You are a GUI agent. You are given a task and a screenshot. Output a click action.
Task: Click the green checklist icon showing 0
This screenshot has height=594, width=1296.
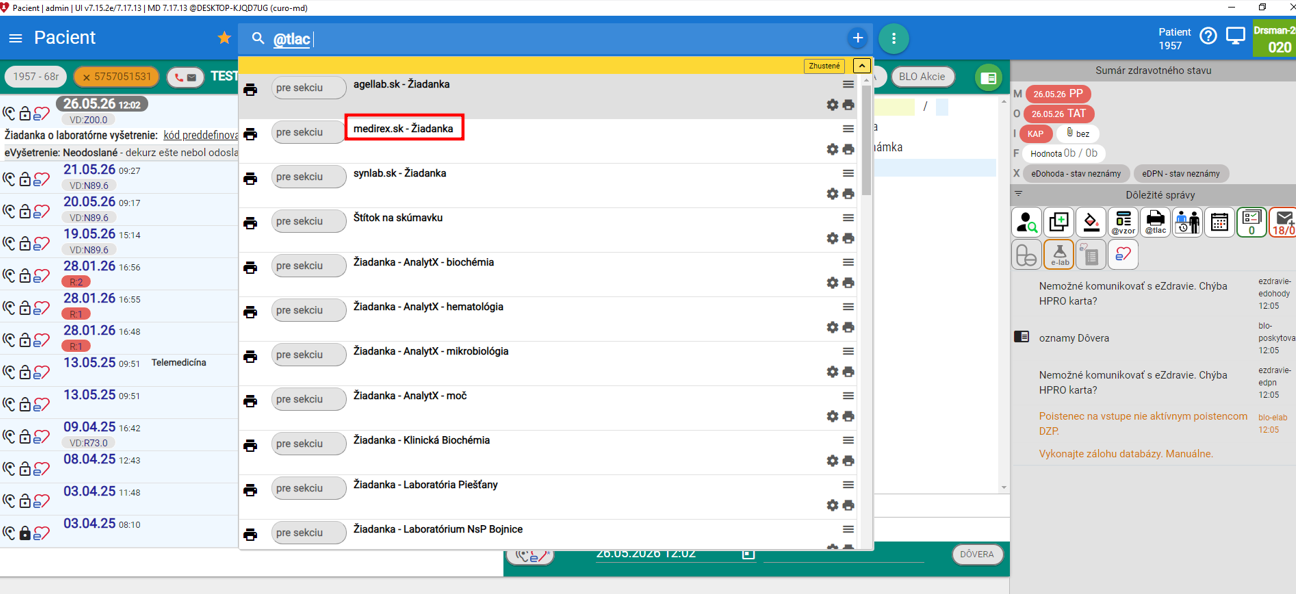pyautogui.click(x=1251, y=222)
